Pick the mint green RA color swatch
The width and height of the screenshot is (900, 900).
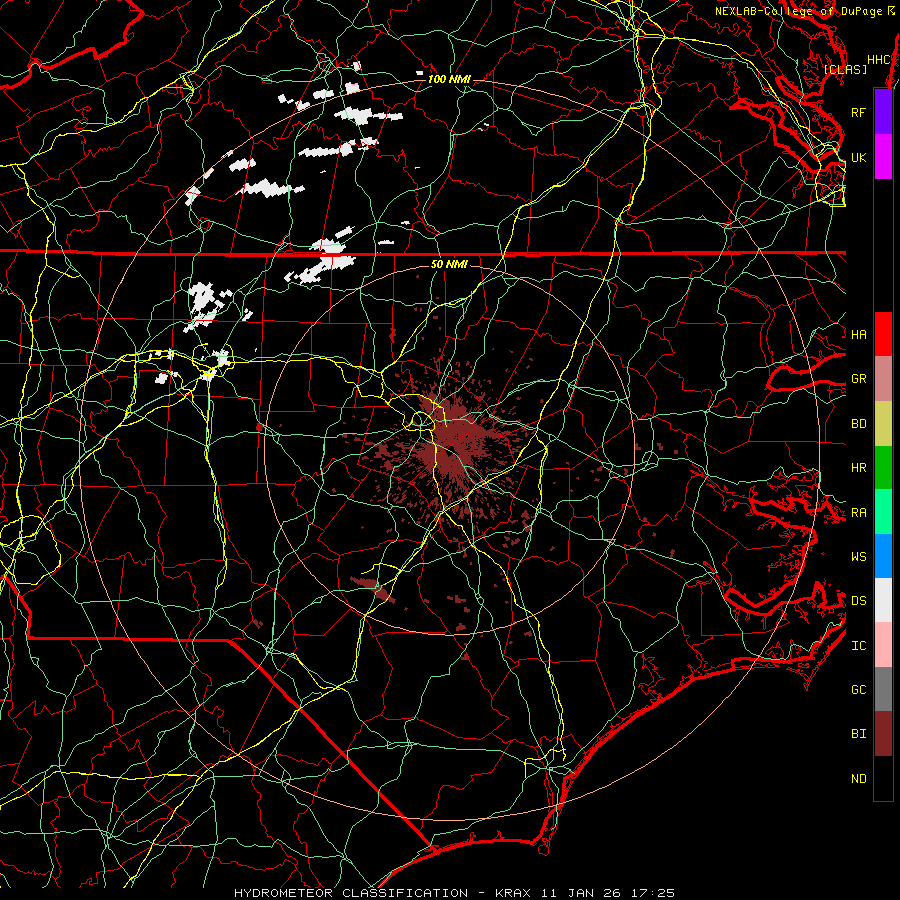click(883, 512)
